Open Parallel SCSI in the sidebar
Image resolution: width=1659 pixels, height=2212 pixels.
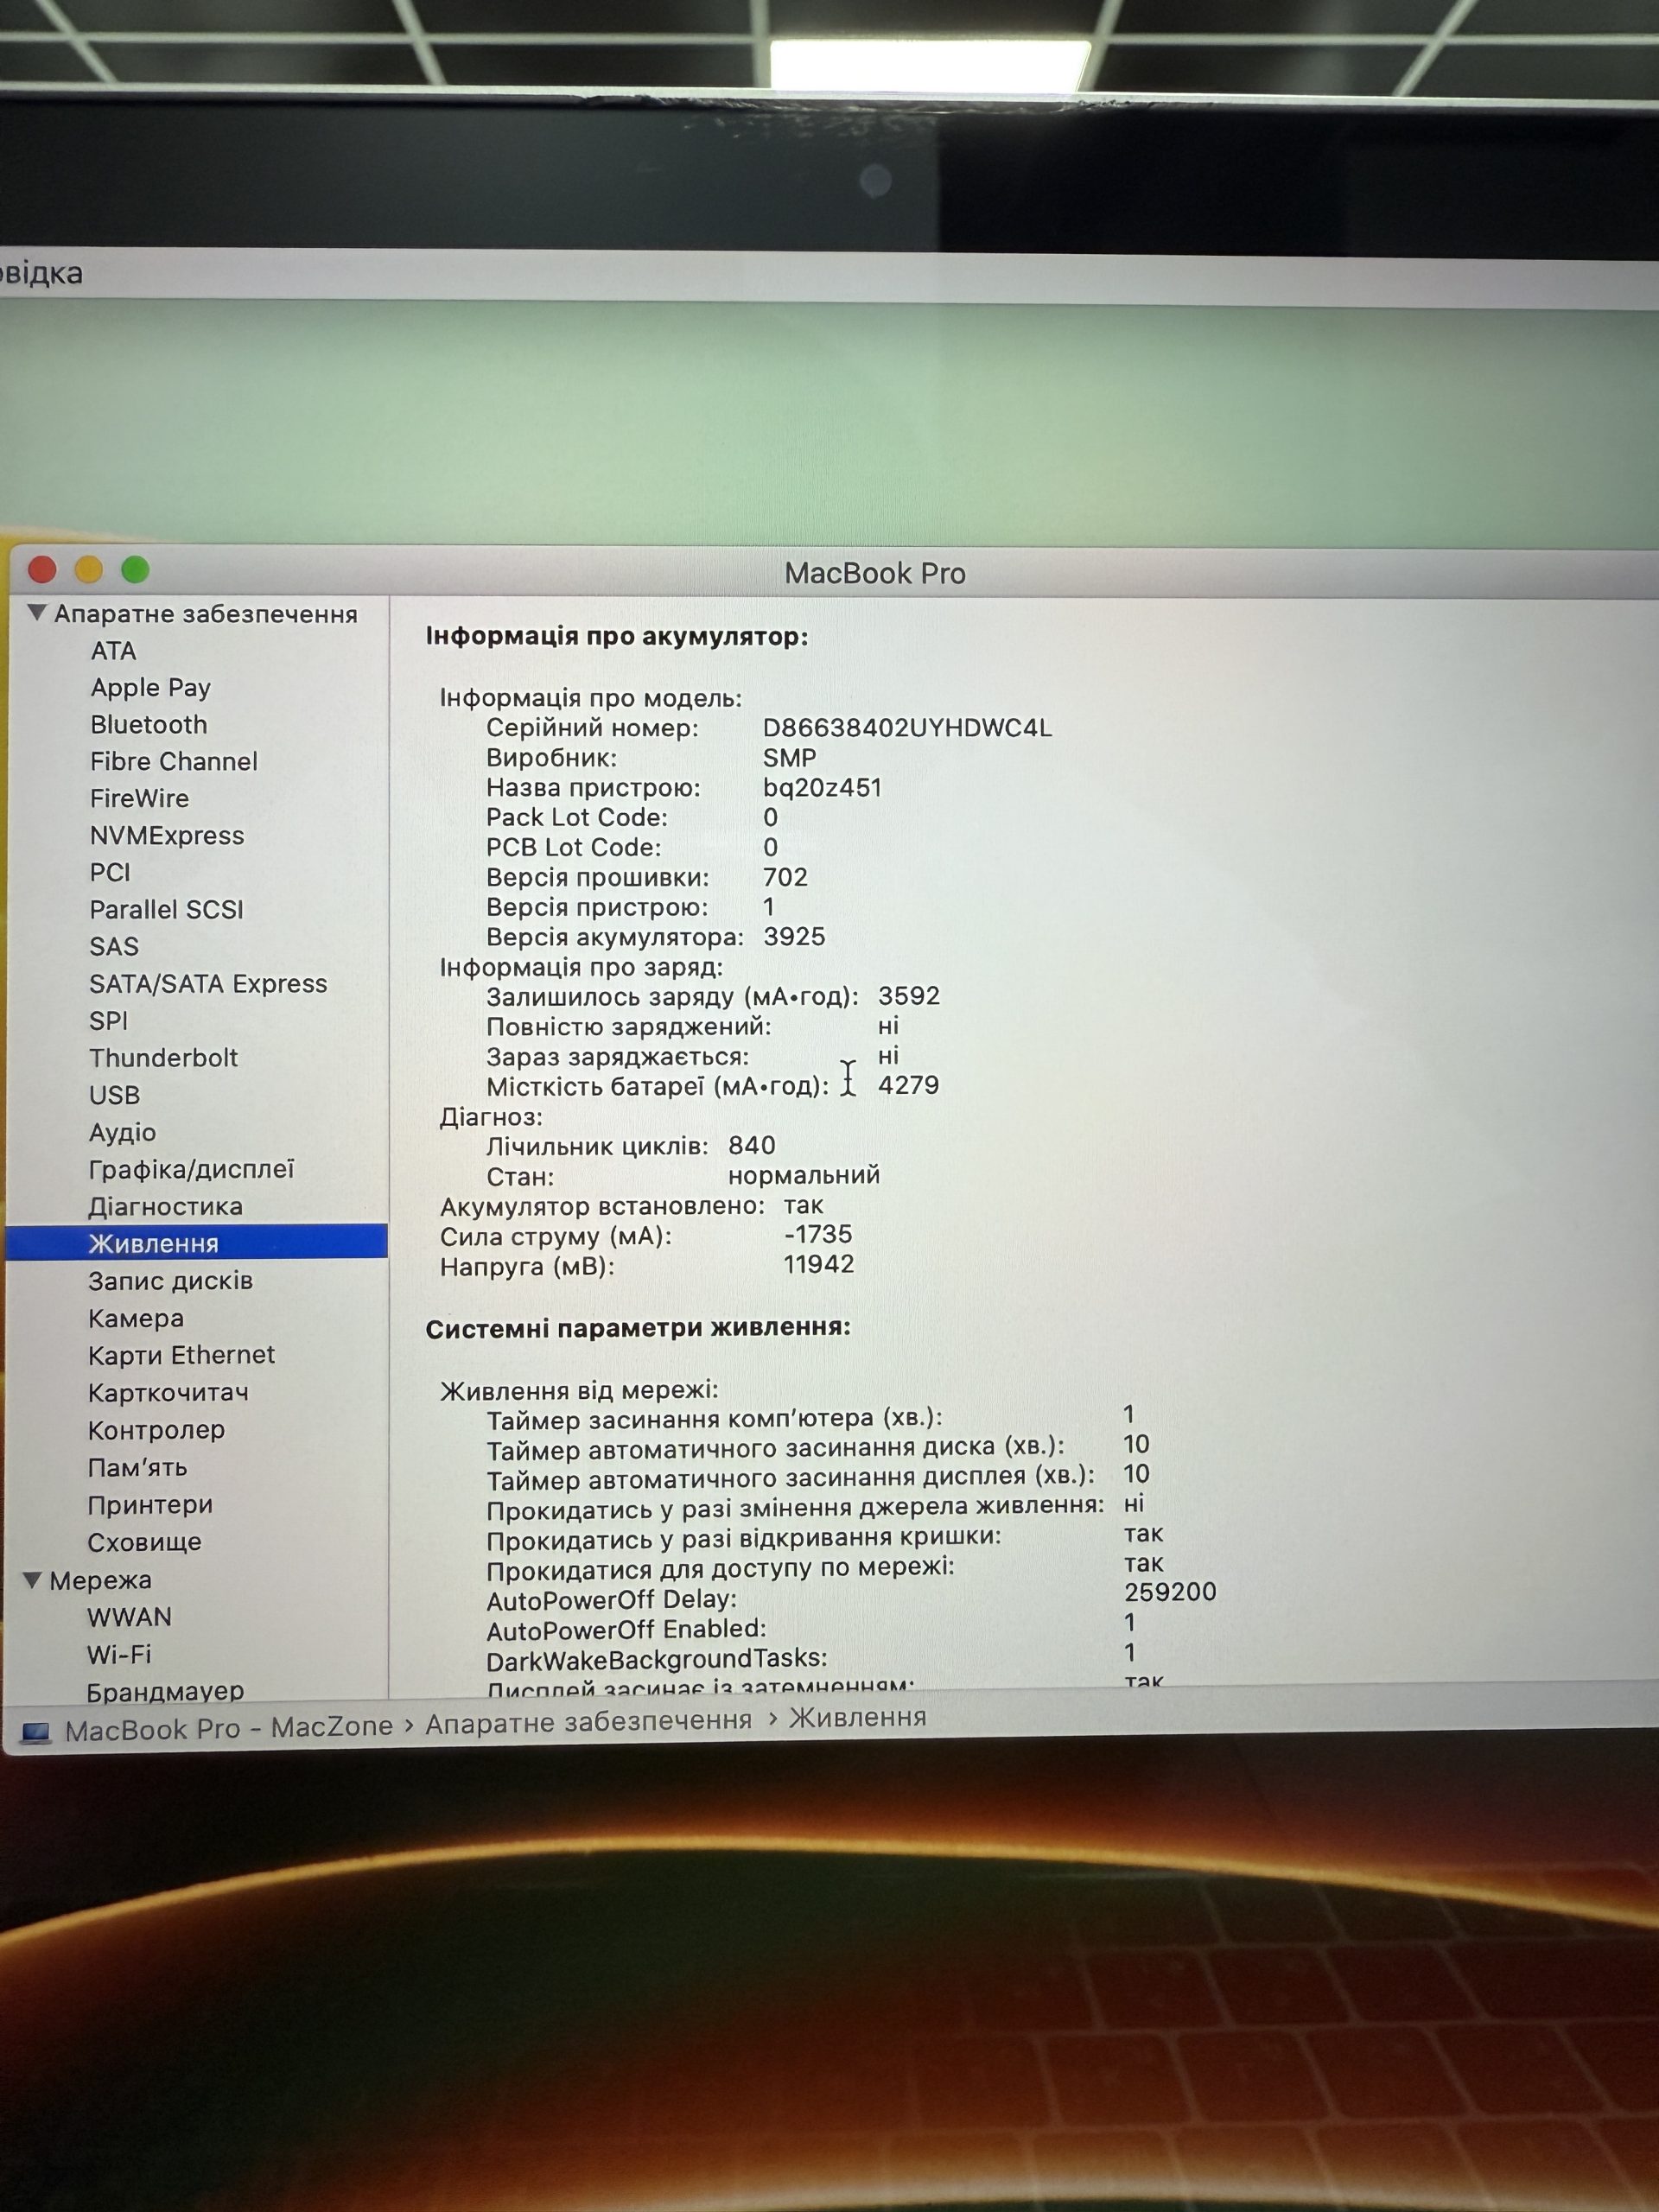pyautogui.click(x=166, y=910)
